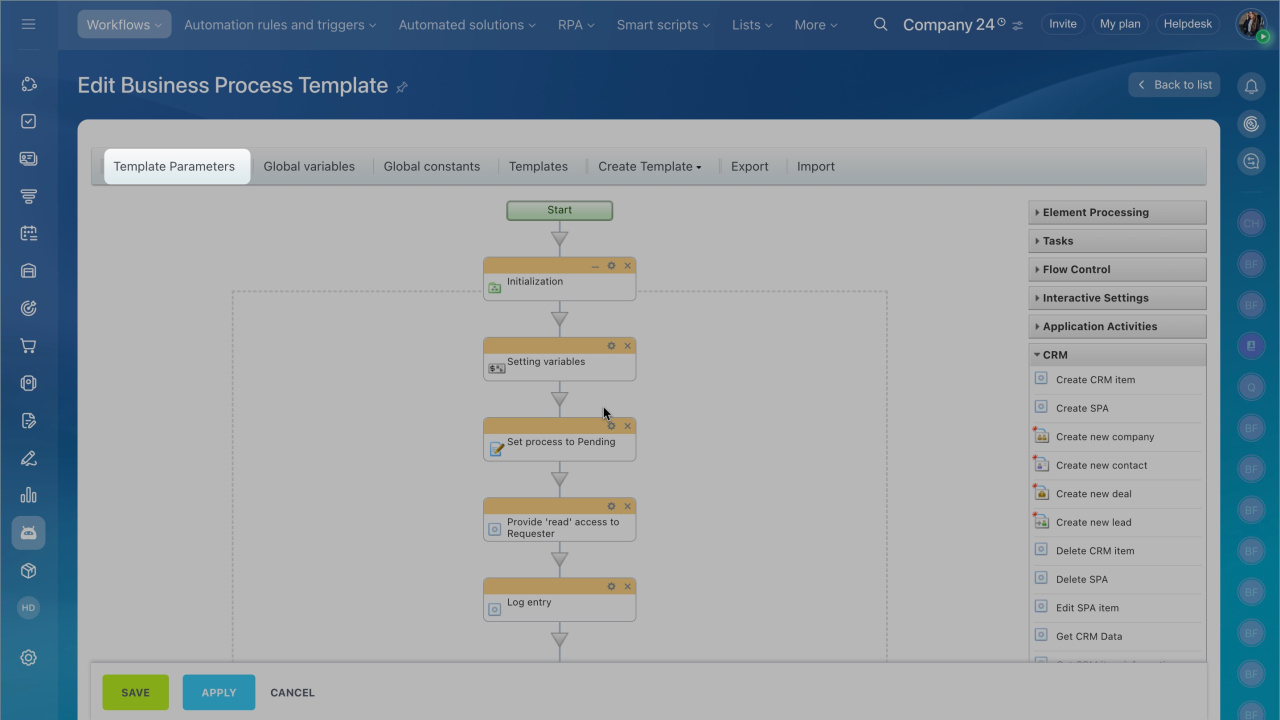The width and height of the screenshot is (1280, 720).
Task: Open the Global constants tab
Action: 432,166
